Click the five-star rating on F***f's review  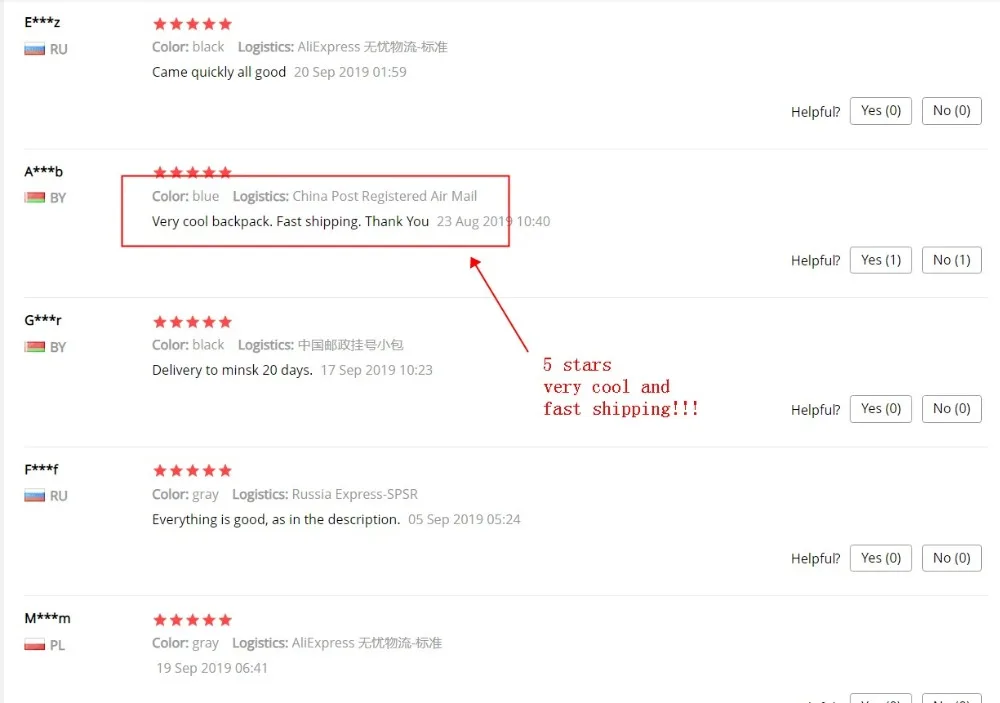pos(192,471)
